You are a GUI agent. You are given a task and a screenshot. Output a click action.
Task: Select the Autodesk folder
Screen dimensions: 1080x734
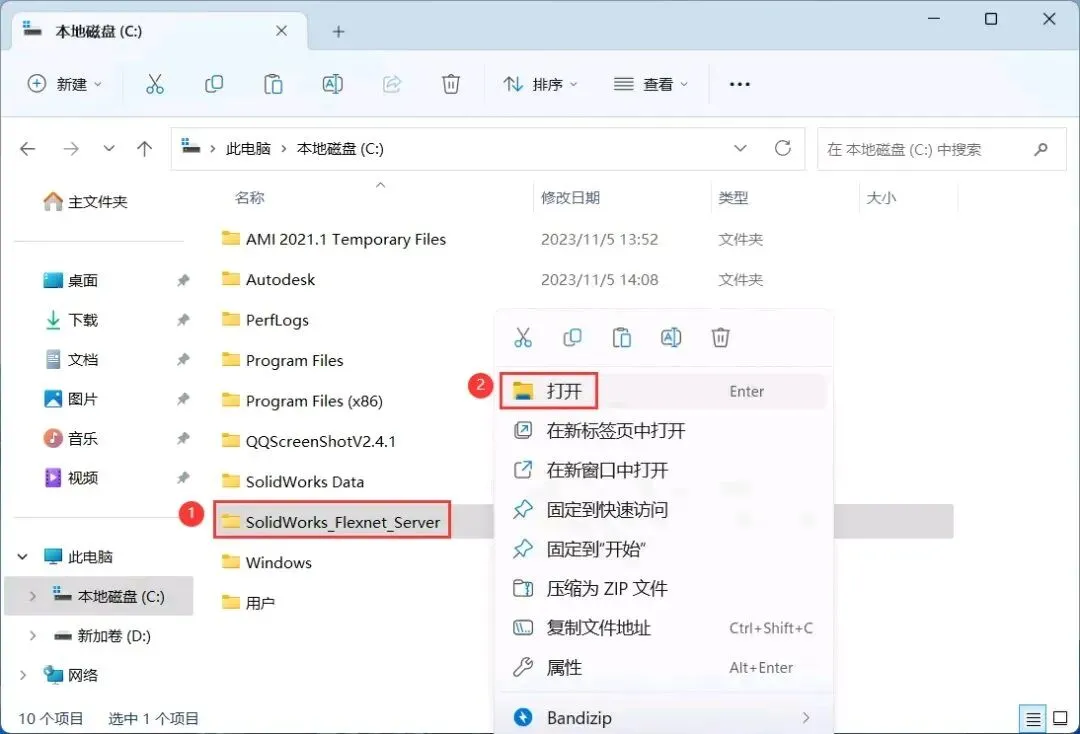[269, 280]
